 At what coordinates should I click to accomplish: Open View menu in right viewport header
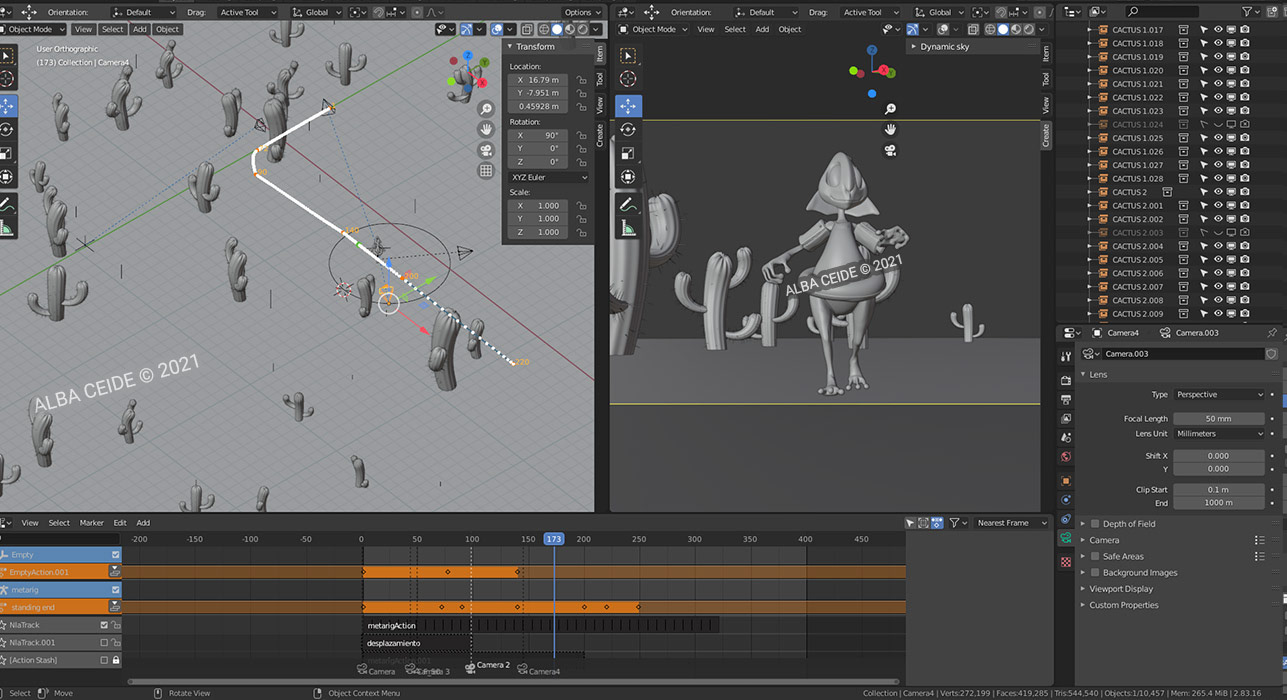(x=706, y=29)
